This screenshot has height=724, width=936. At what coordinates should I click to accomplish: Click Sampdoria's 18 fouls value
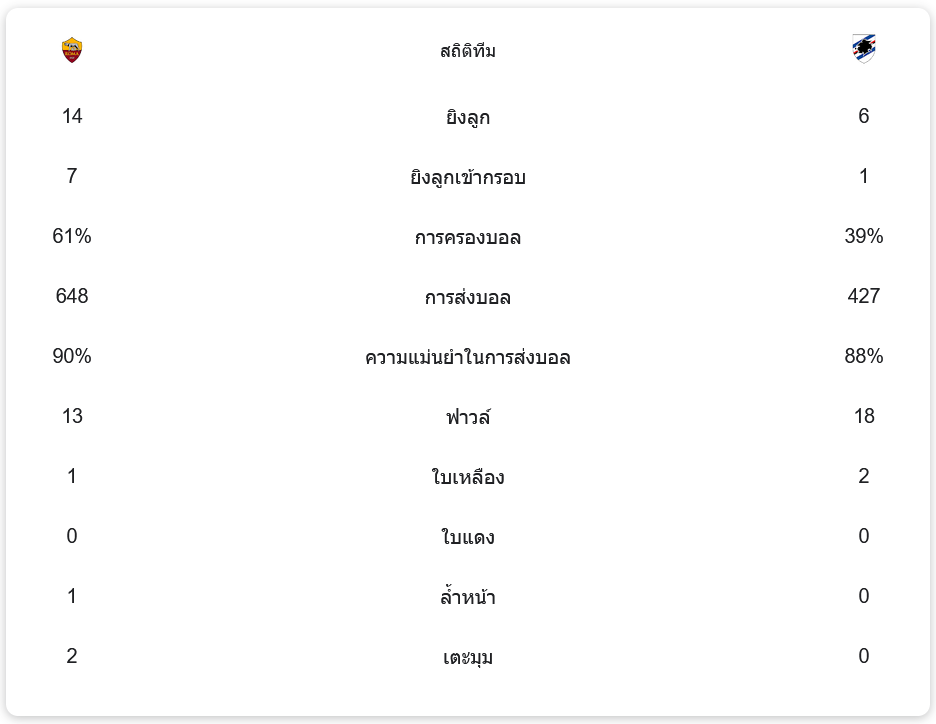point(864,417)
